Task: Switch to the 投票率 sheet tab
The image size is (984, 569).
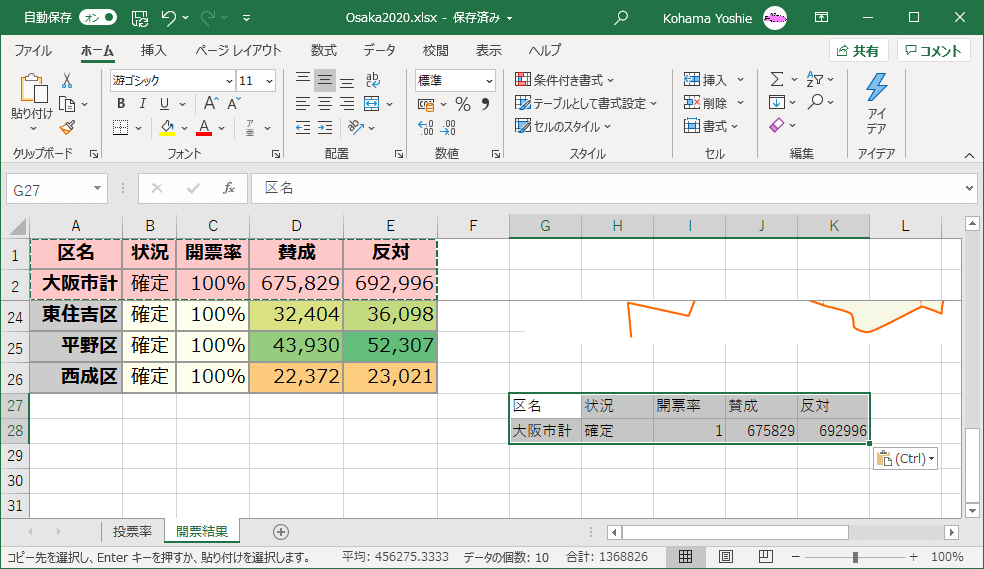Action: pos(132,532)
